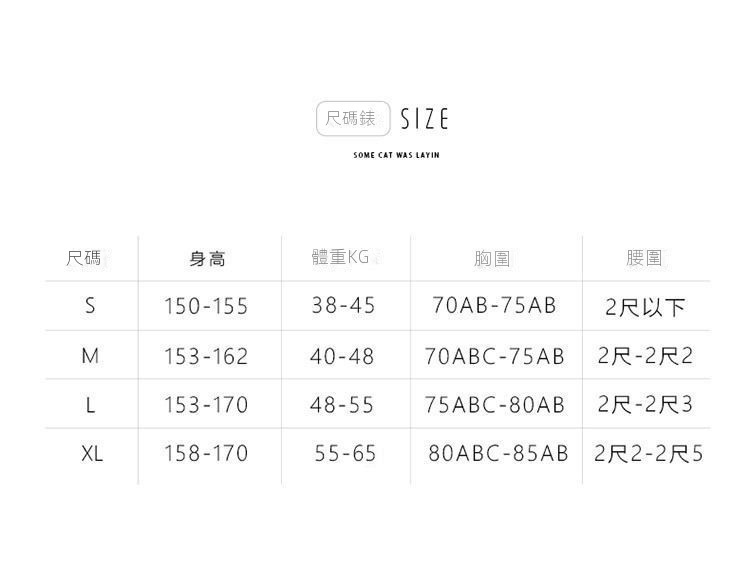Click the 腰圍 column header
The width and height of the screenshot is (750, 580).
644,258
